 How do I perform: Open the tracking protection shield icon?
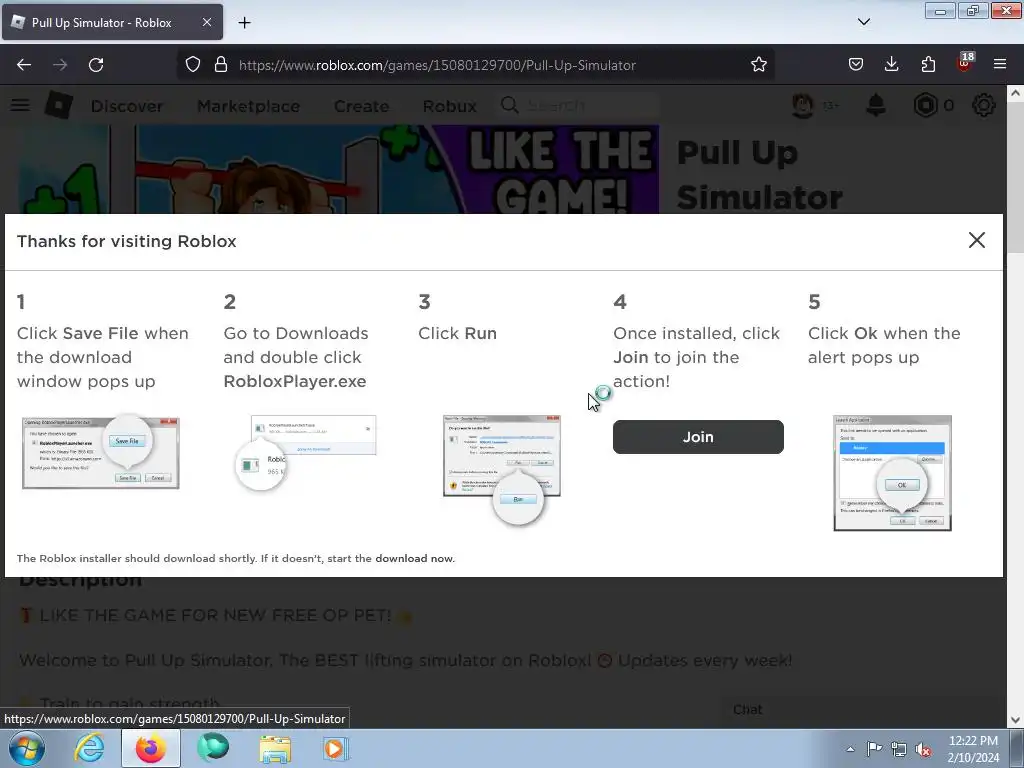193,65
